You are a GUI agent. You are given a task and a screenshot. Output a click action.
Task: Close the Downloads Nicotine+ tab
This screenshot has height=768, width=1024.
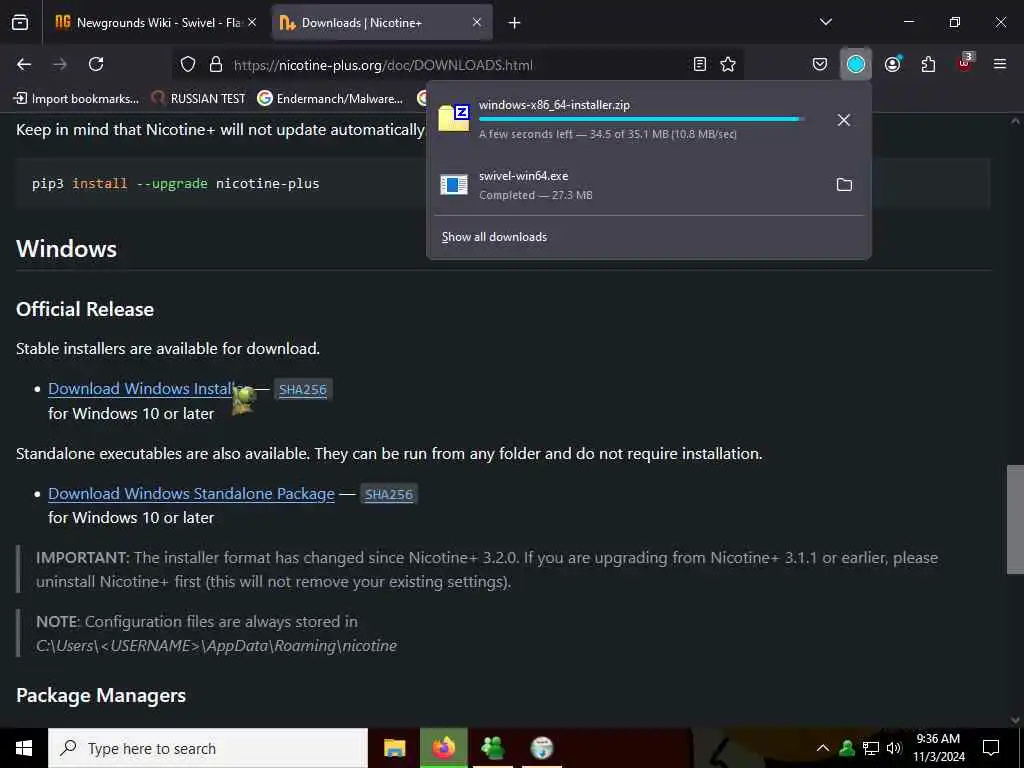tap(477, 23)
